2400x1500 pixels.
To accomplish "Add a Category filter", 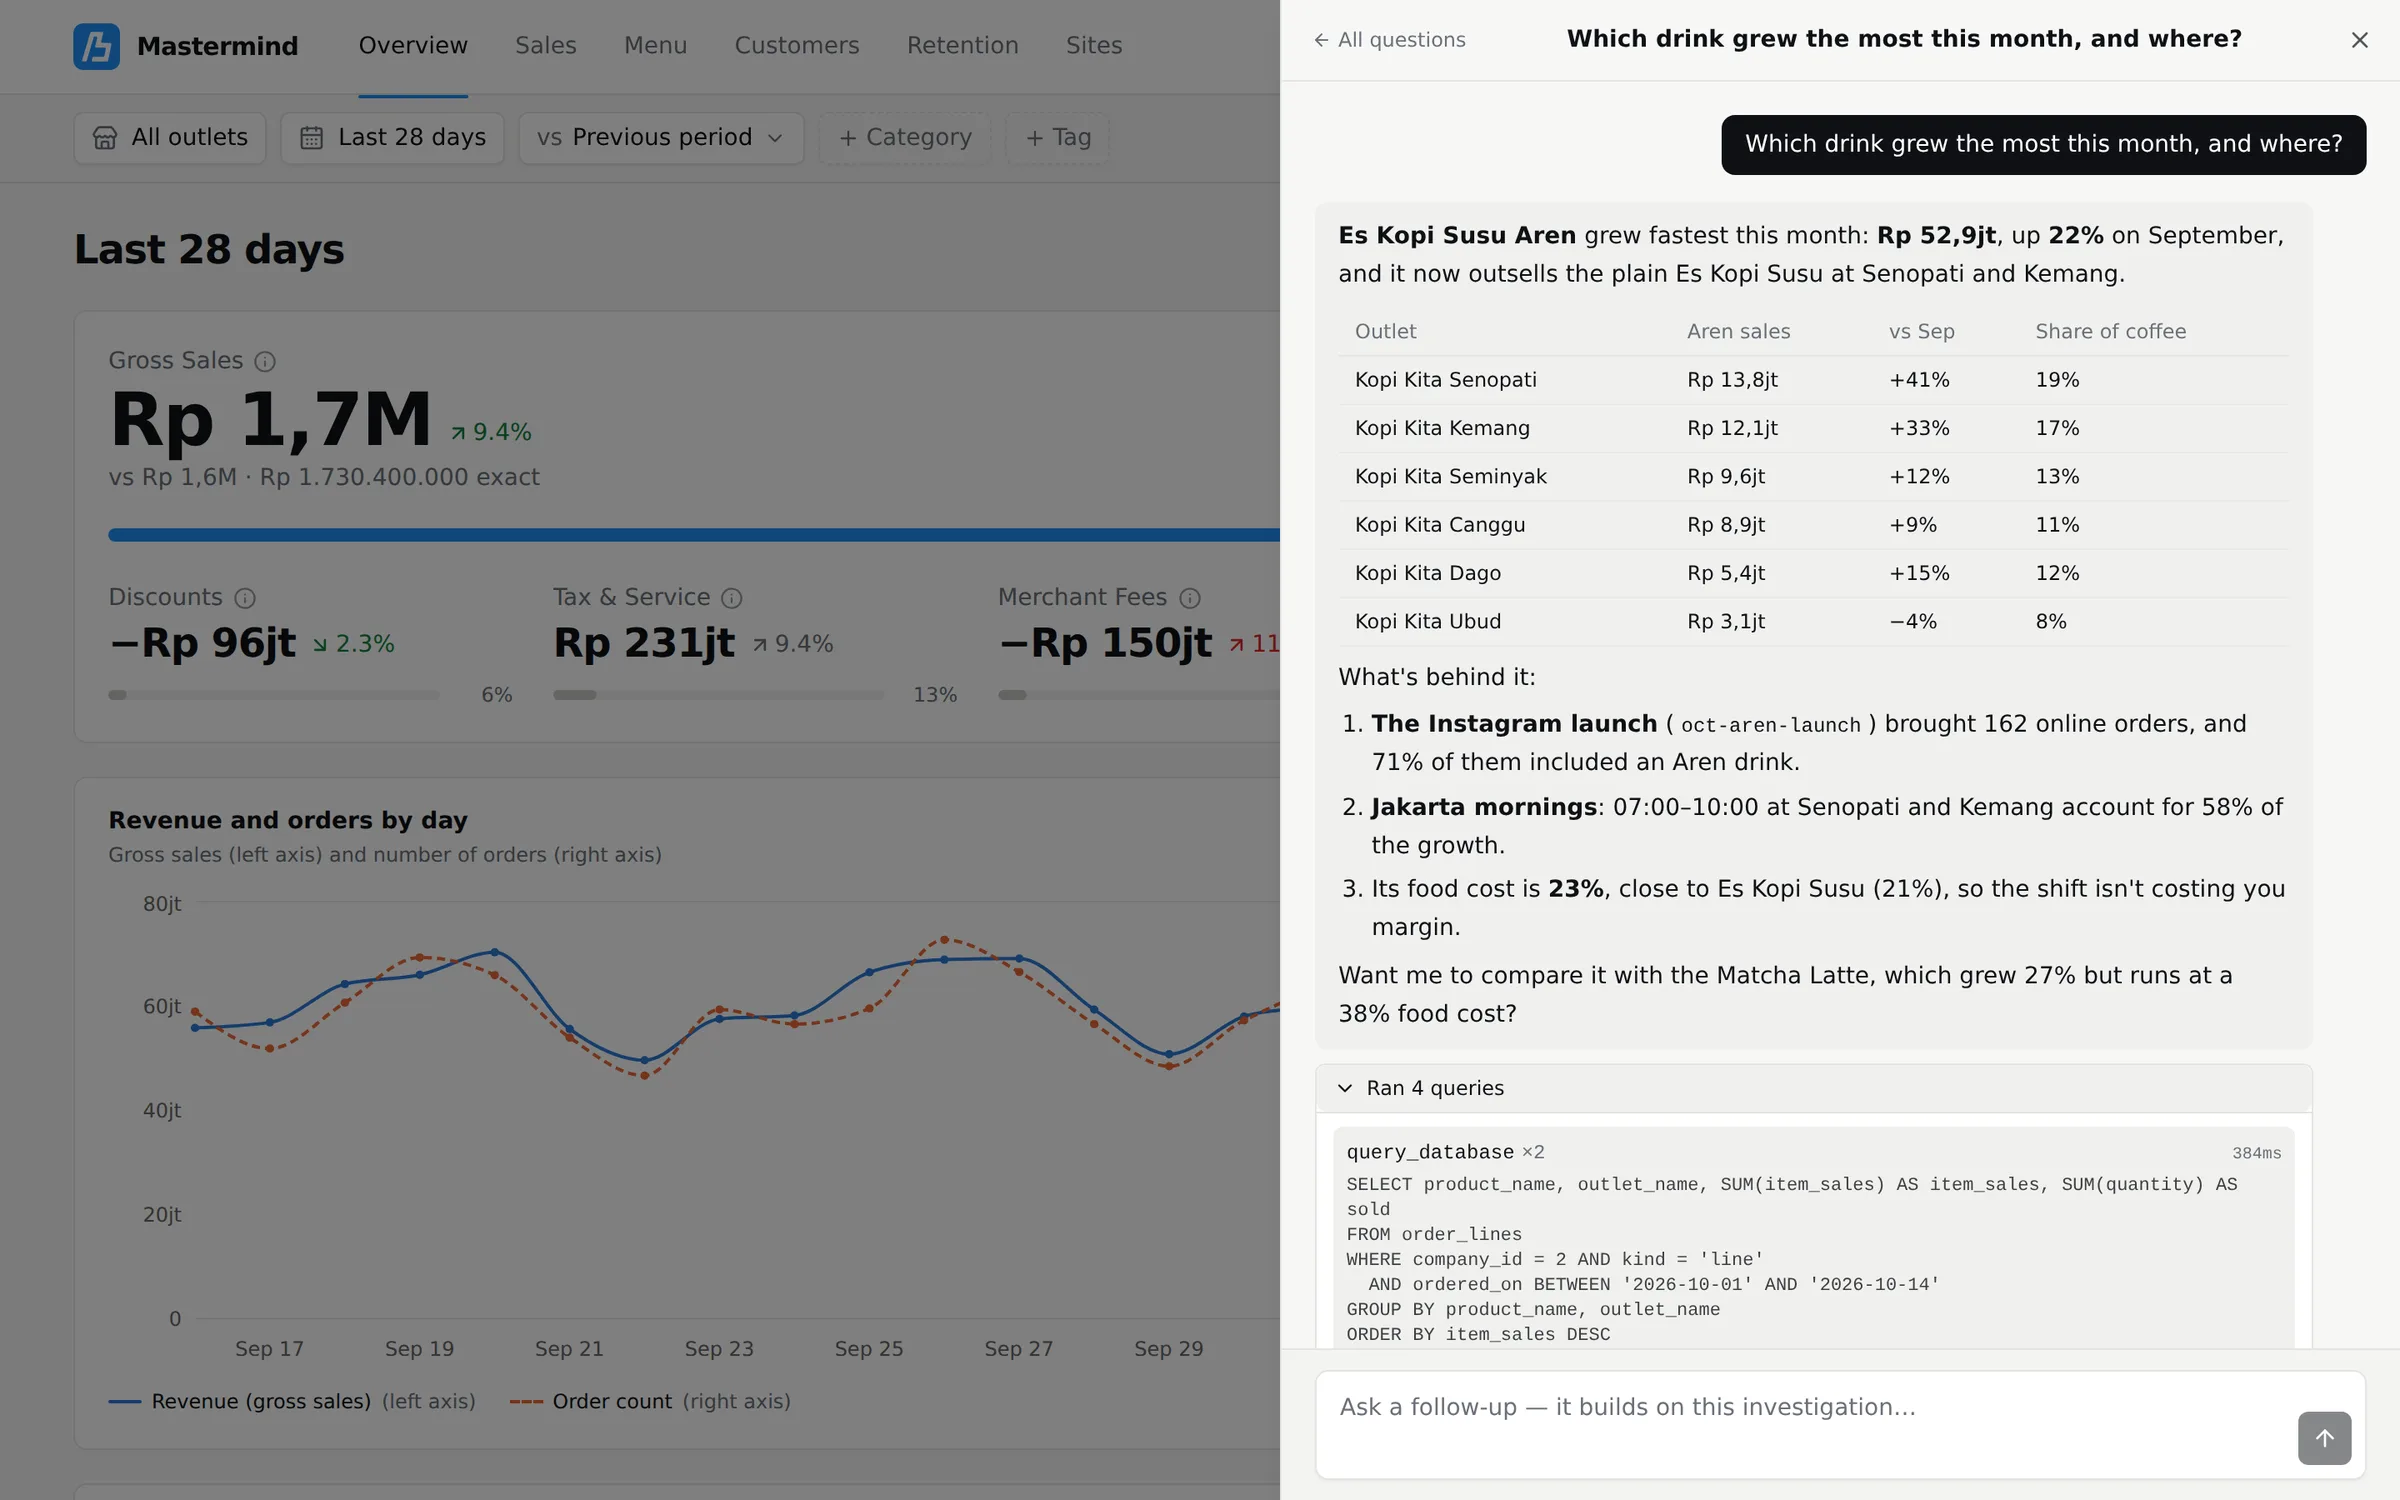I will (x=905, y=138).
